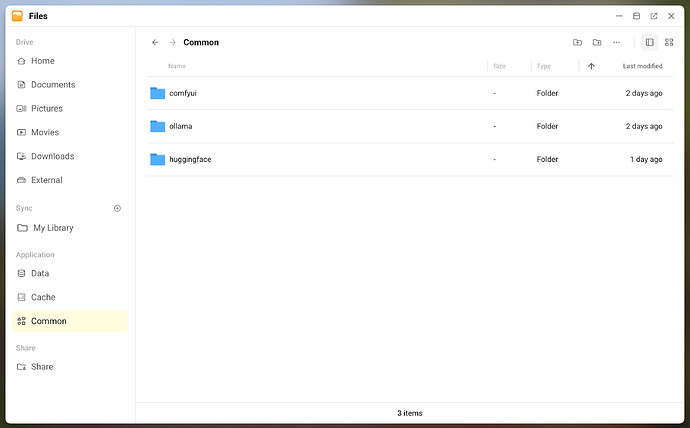
Task: Click the External drive icon
Action: (21, 180)
